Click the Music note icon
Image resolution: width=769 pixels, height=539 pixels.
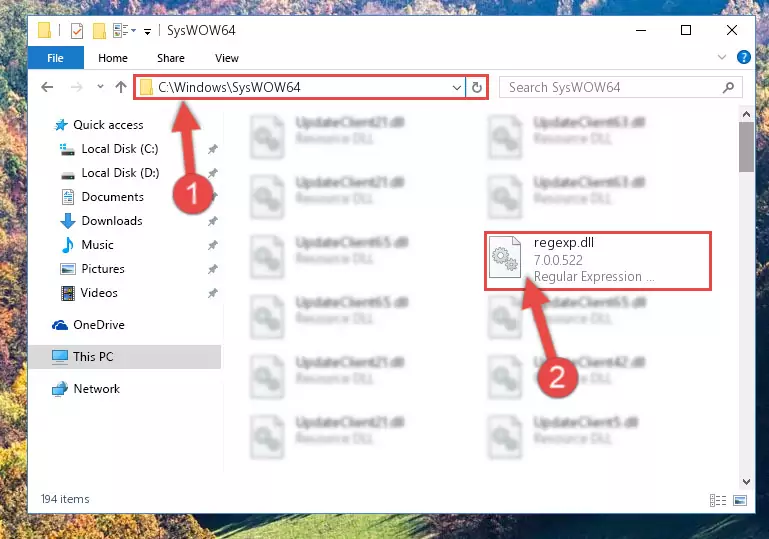pyautogui.click(x=68, y=245)
